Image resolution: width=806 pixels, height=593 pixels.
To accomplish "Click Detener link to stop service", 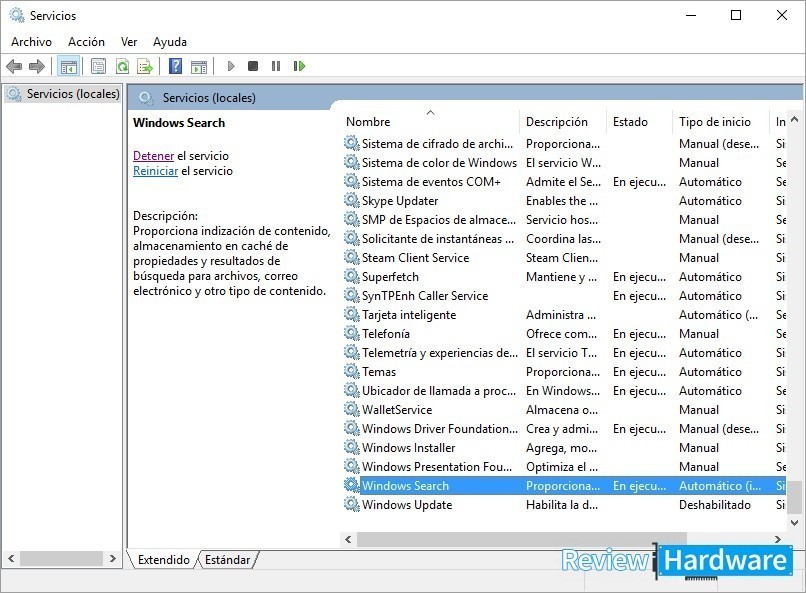I will 153,156.
